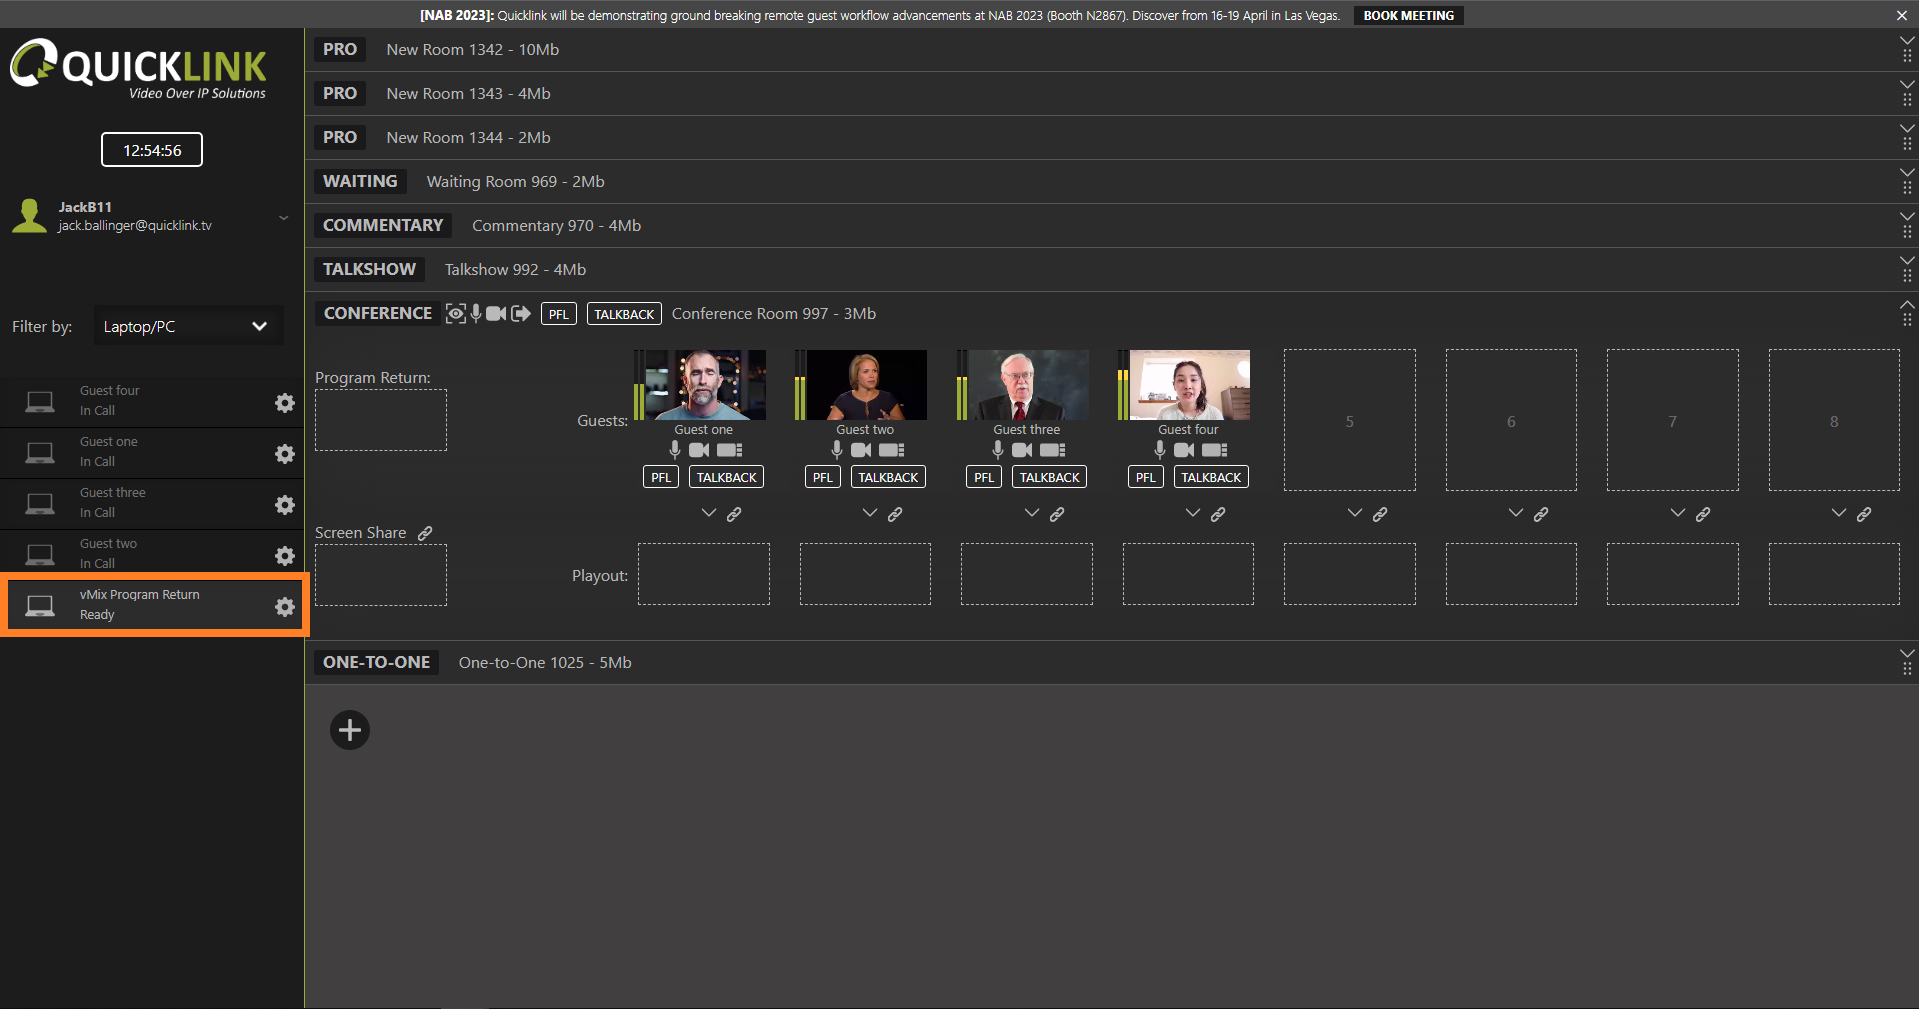Close the NAB 2023 announcement banner
The image size is (1919, 1009).
pos(1901,15)
